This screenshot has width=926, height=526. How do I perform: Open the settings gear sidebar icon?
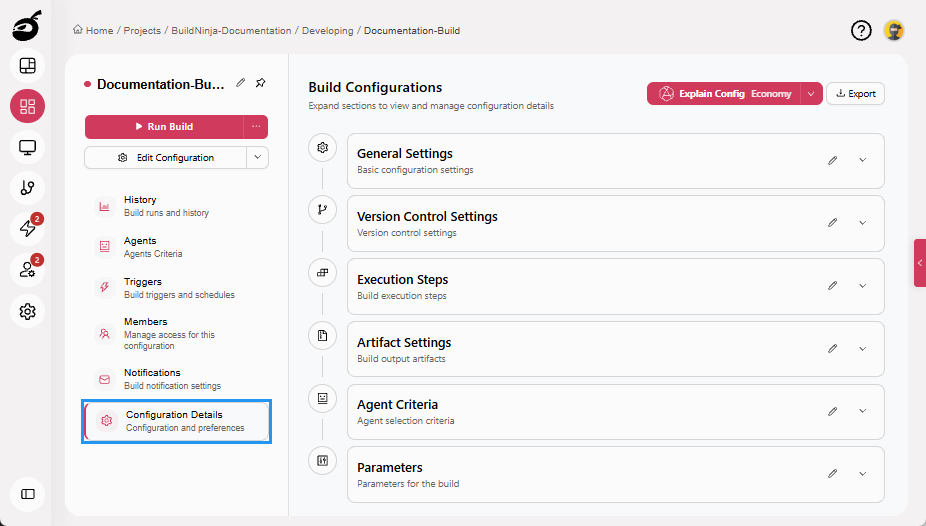pyautogui.click(x=28, y=311)
